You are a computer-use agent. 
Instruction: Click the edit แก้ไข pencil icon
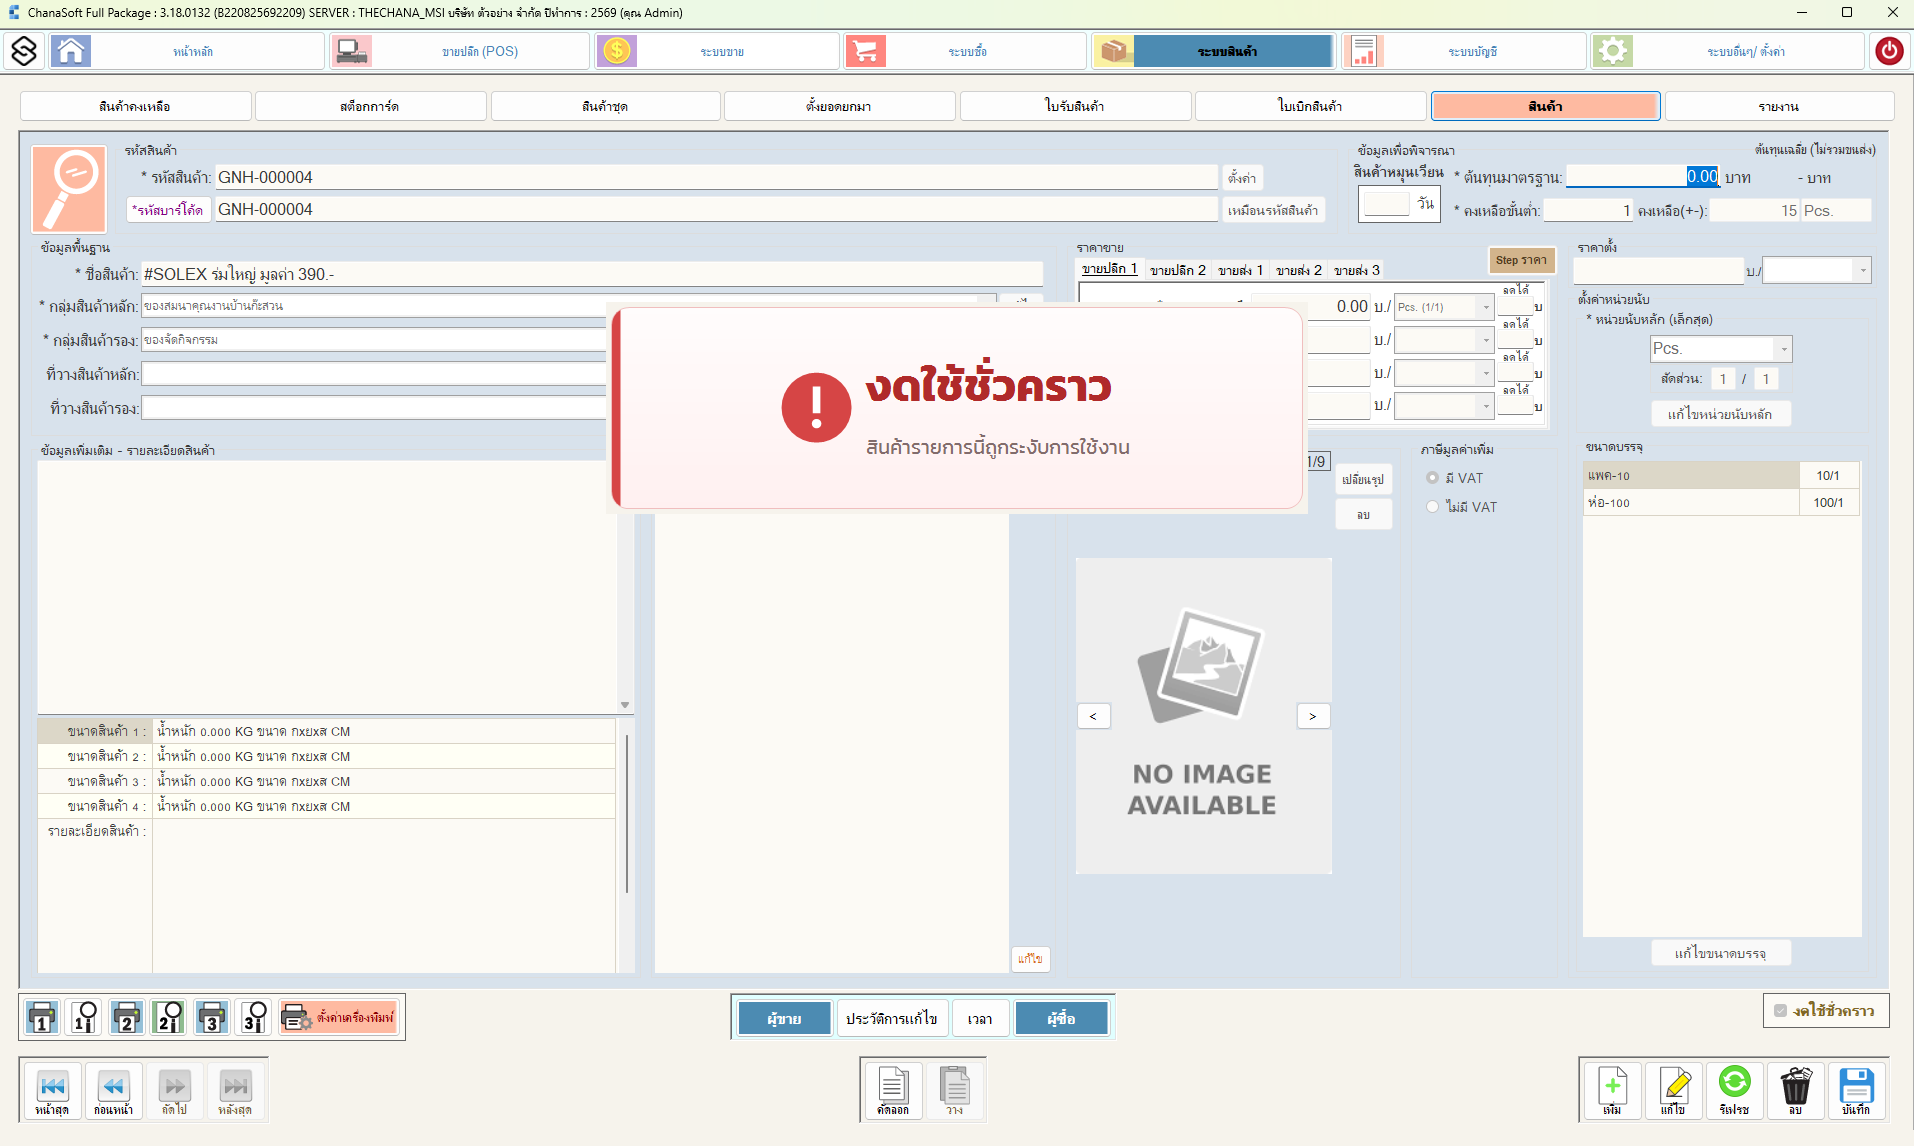click(1673, 1091)
